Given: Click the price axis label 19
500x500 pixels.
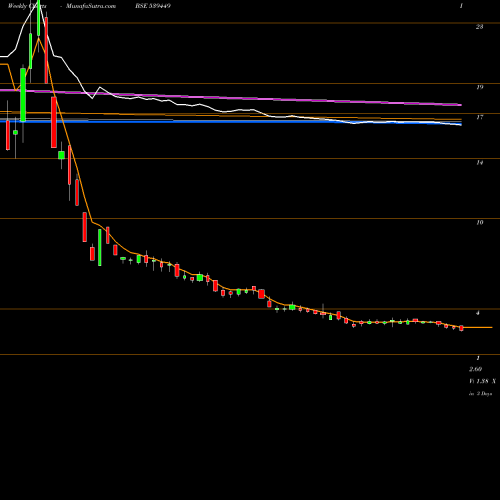Looking at the screenshot, I should click(x=479, y=88).
